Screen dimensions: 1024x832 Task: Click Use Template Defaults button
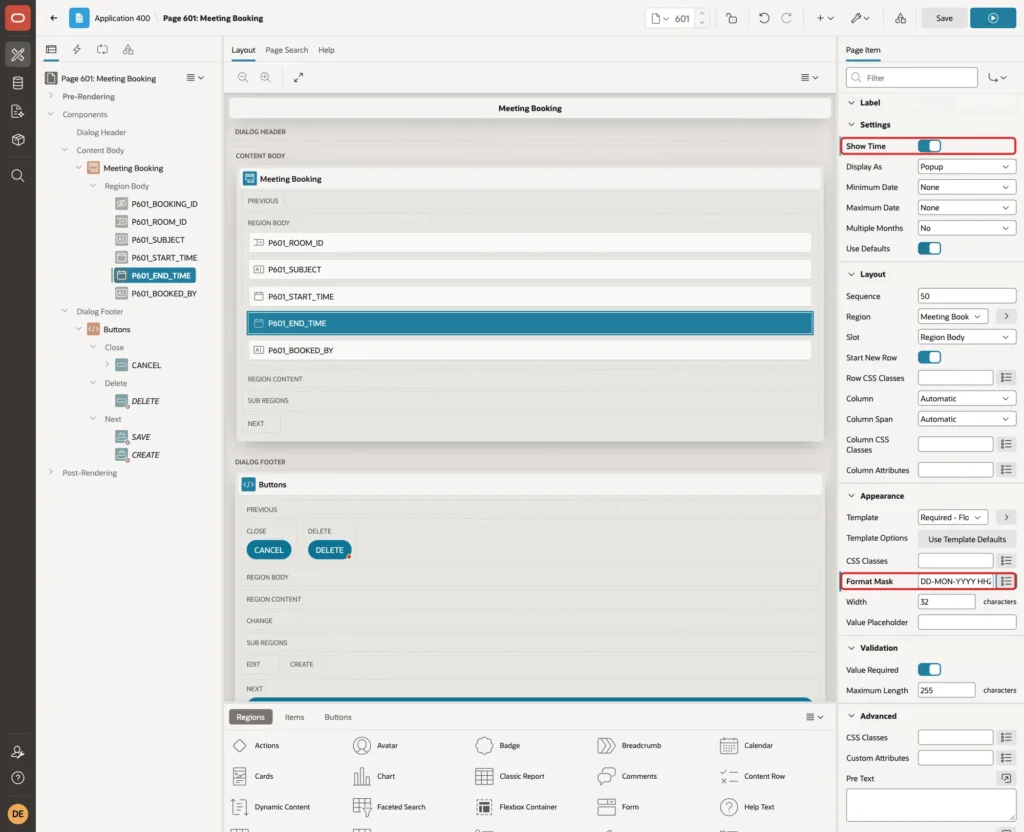[x=967, y=539]
